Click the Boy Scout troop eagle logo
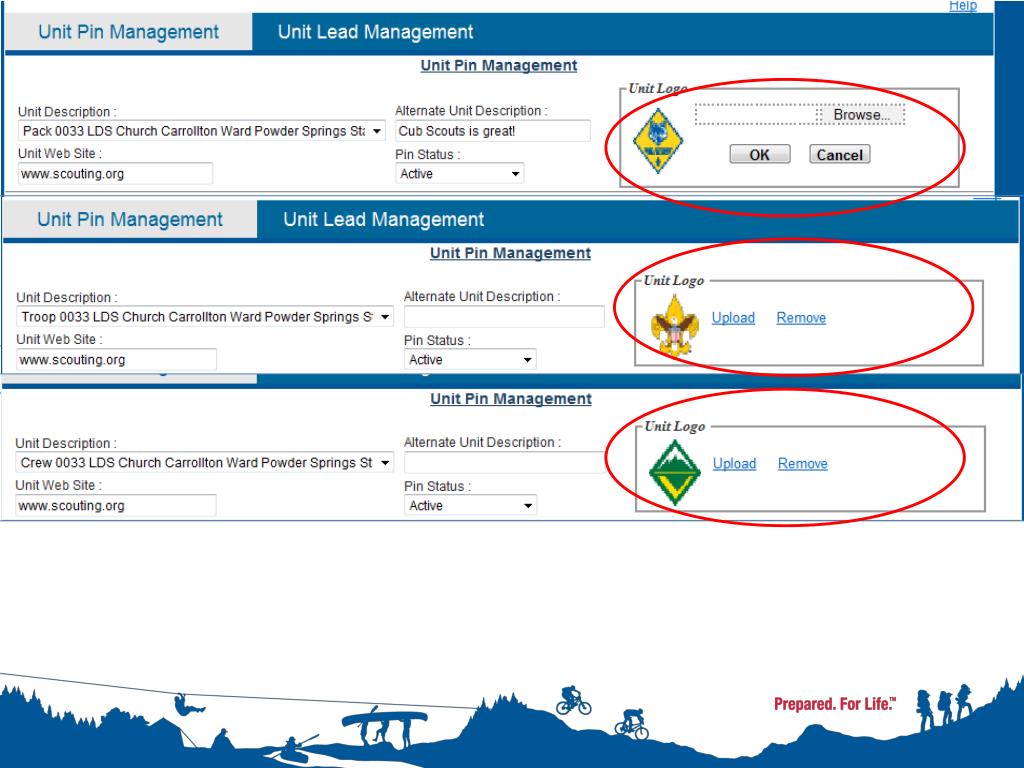The width and height of the screenshot is (1024, 768). pos(675,325)
